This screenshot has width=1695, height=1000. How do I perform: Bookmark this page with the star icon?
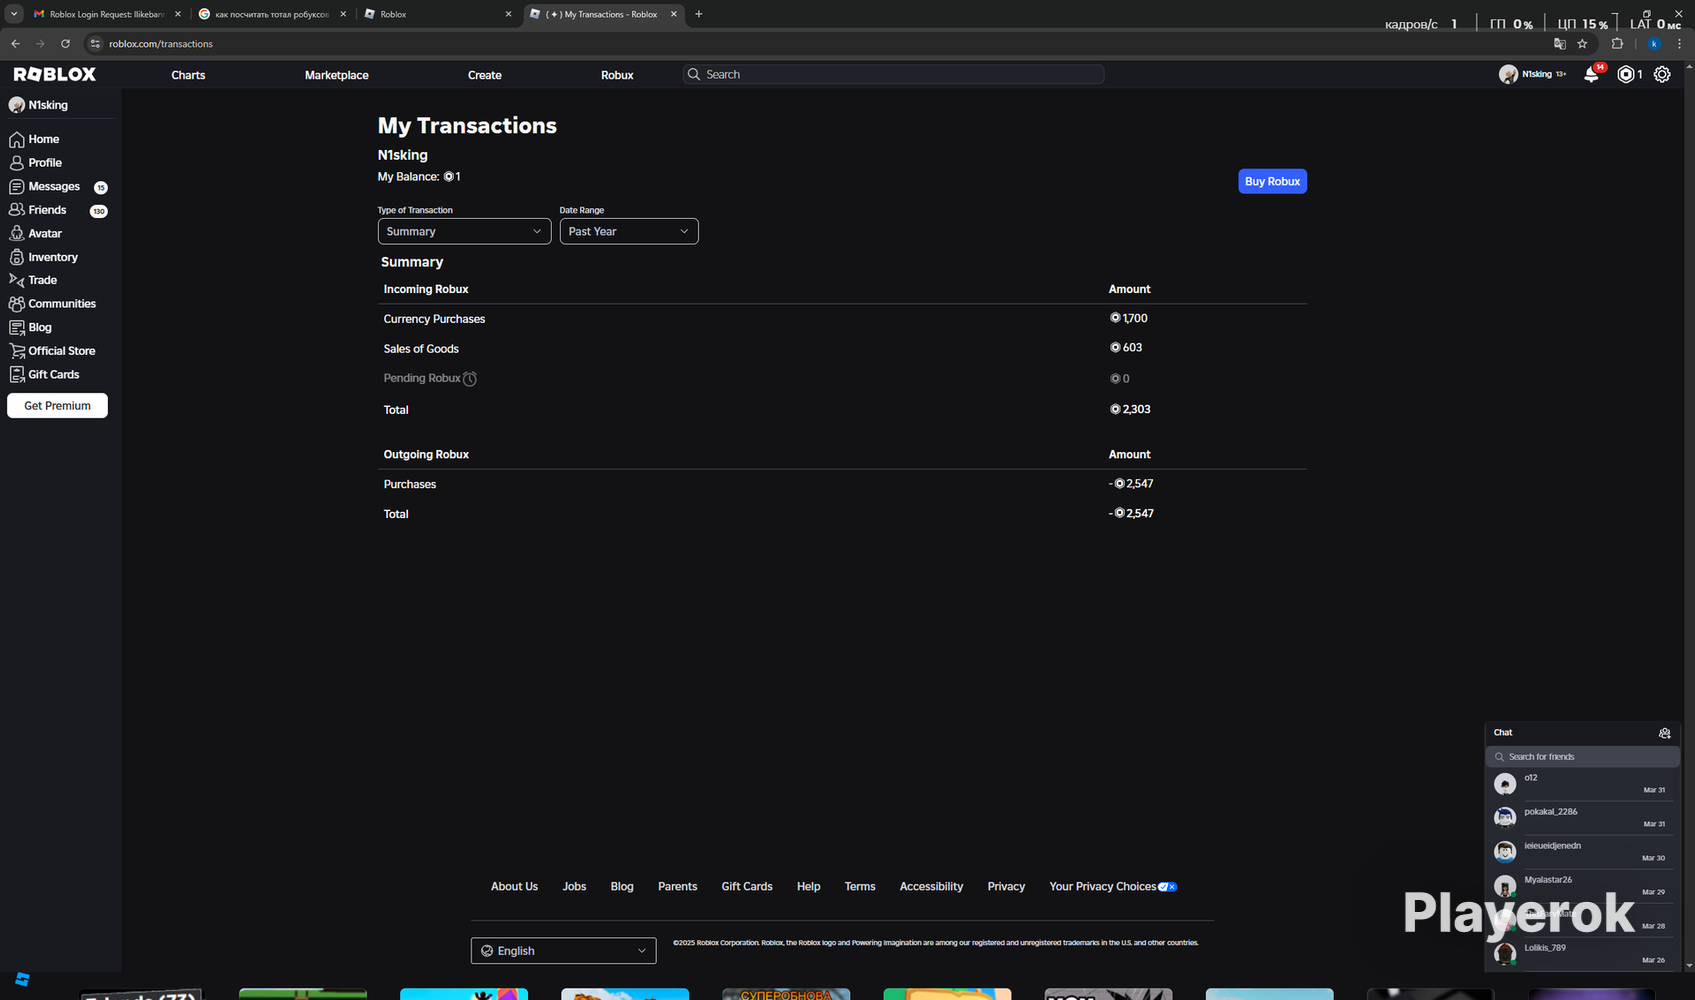(1582, 44)
